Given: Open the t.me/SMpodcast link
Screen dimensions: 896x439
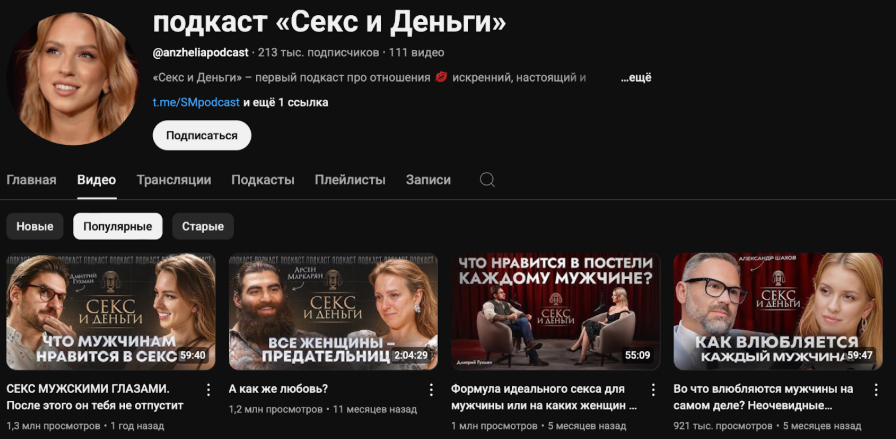Looking at the screenshot, I should tap(196, 103).
